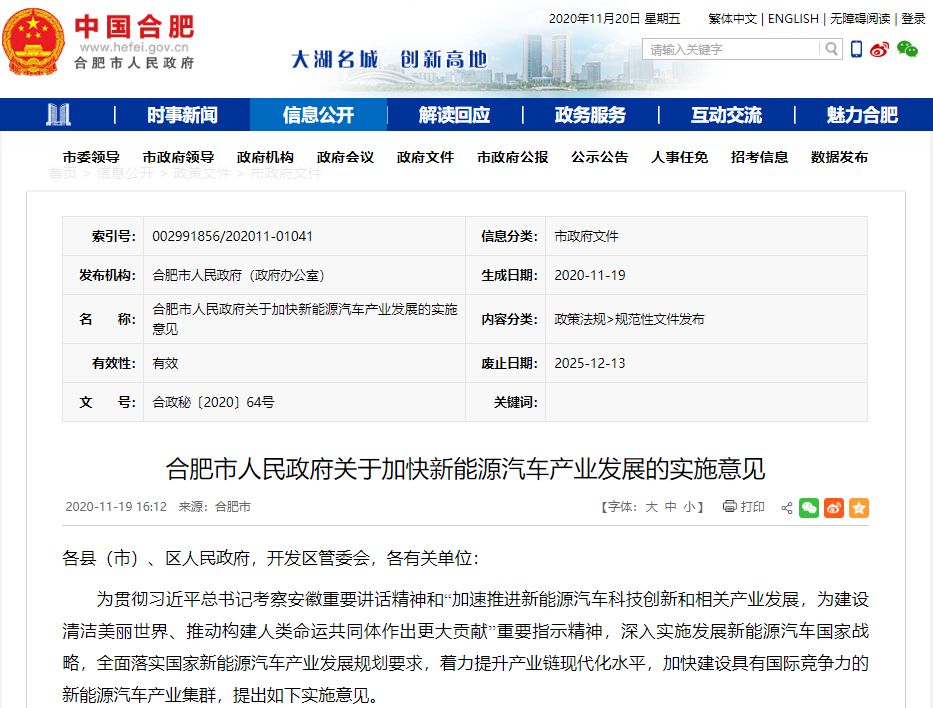Set font size to 大
This screenshot has width=933, height=708.
pos(652,507)
